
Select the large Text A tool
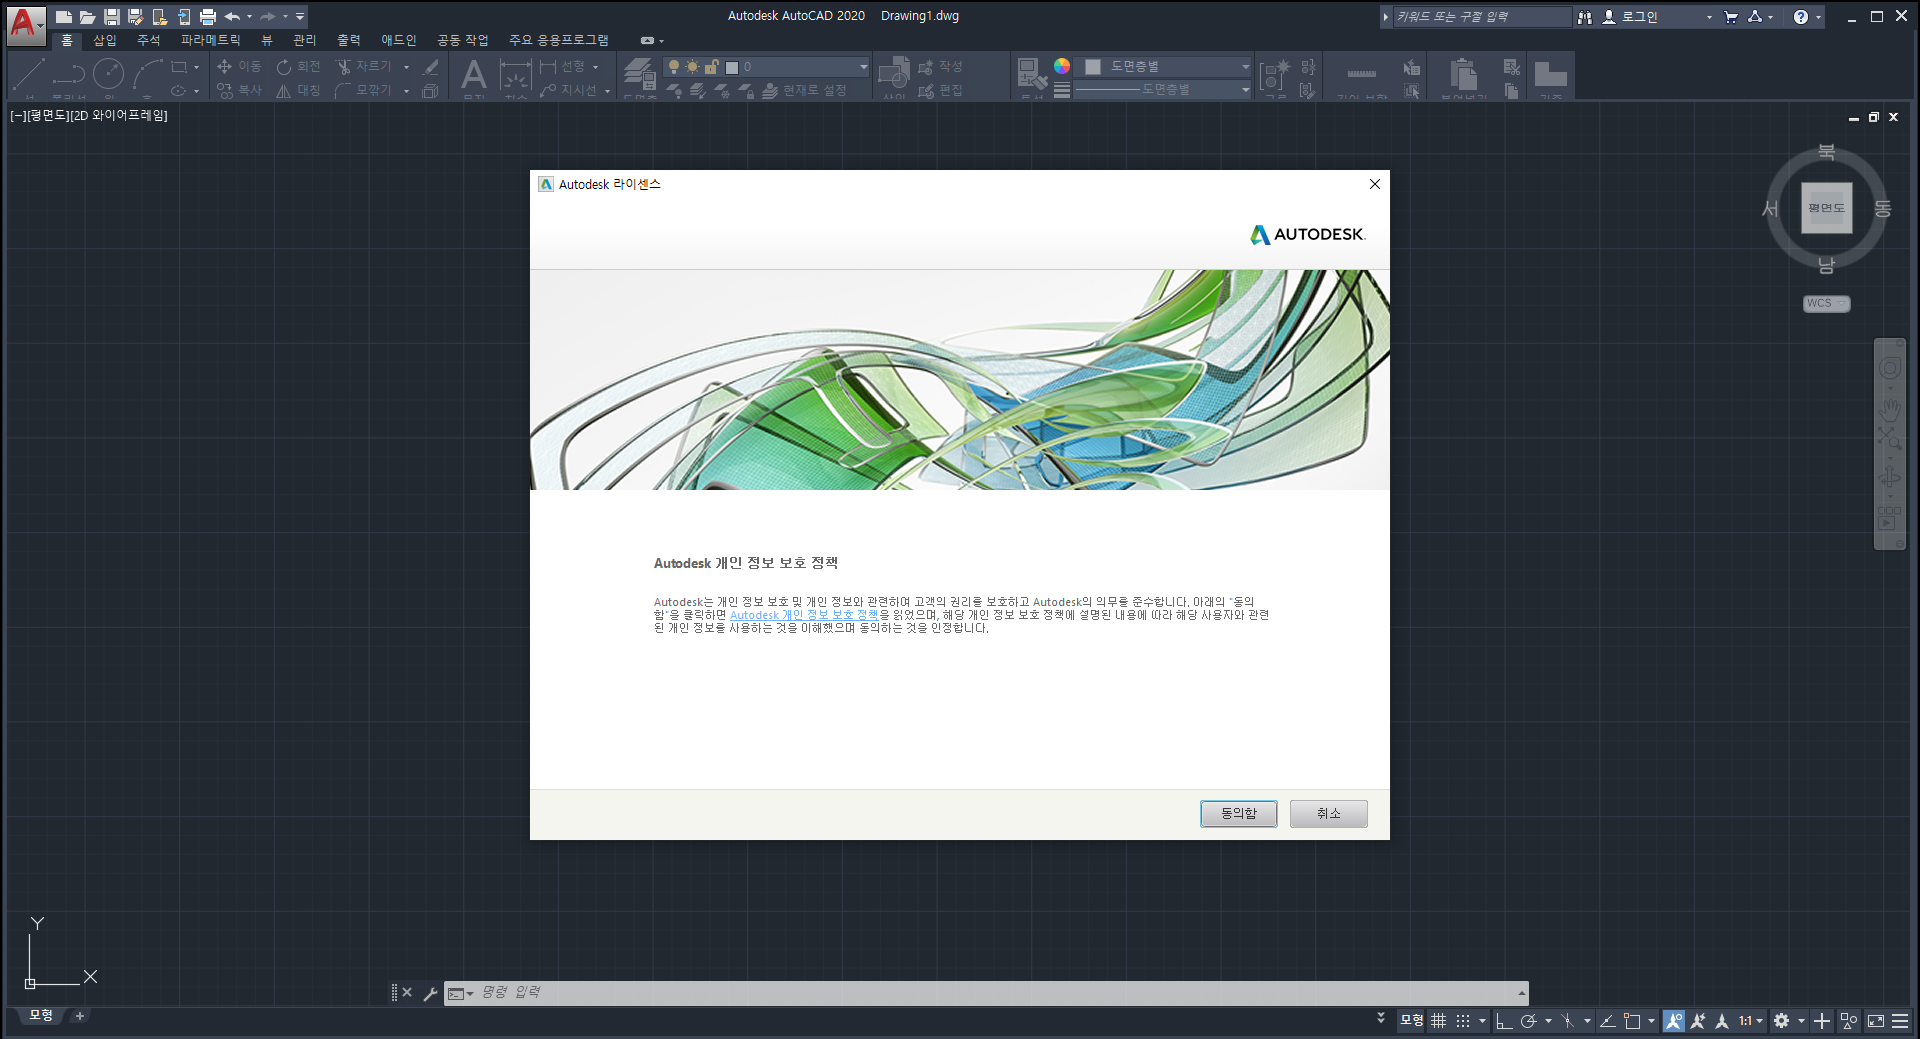click(x=474, y=74)
